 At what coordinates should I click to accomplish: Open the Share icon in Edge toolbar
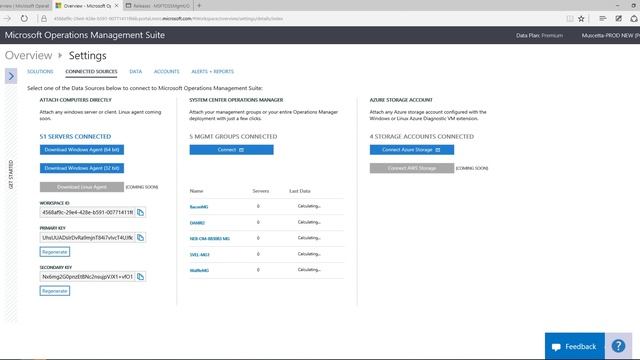633,18
